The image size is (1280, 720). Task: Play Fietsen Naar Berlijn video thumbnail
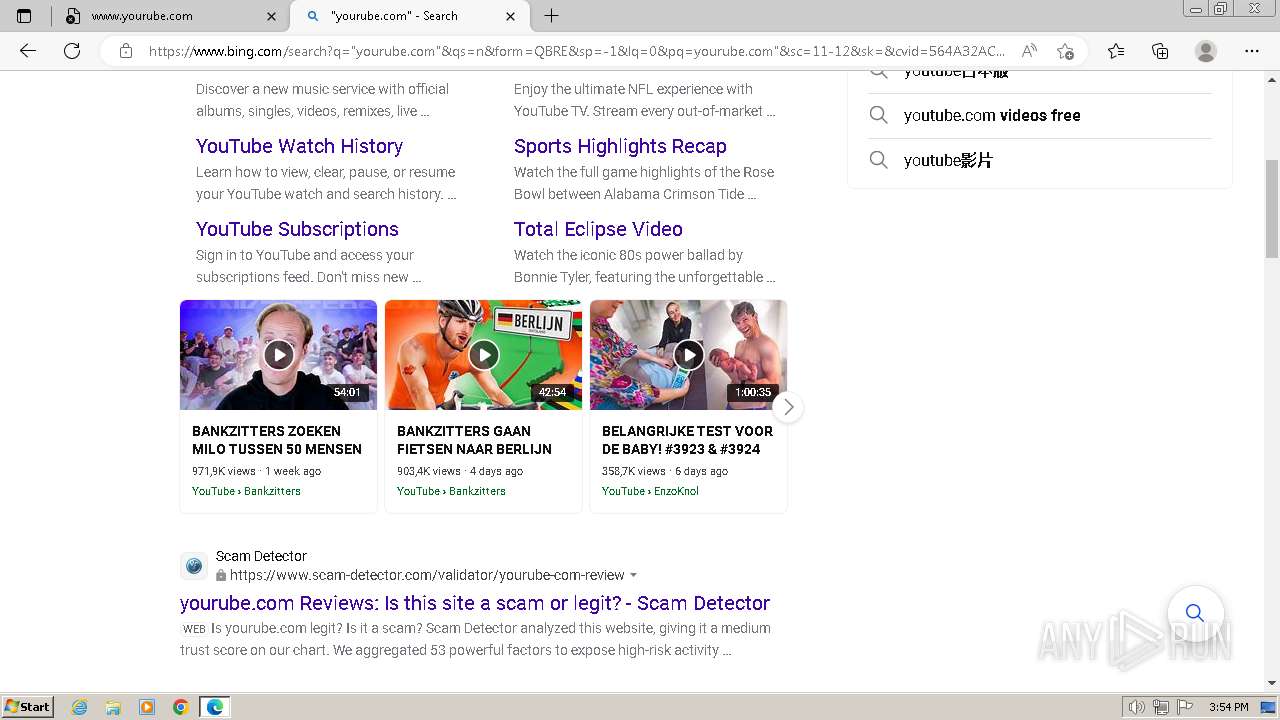pos(483,355)
